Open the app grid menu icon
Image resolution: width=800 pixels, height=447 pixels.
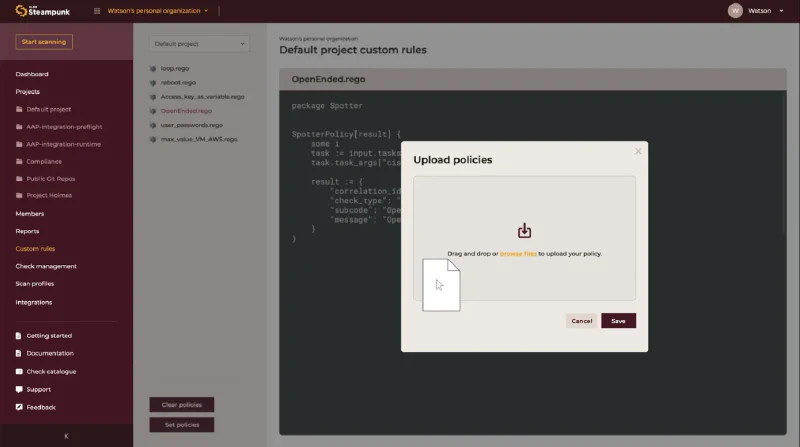pos(97,11)
